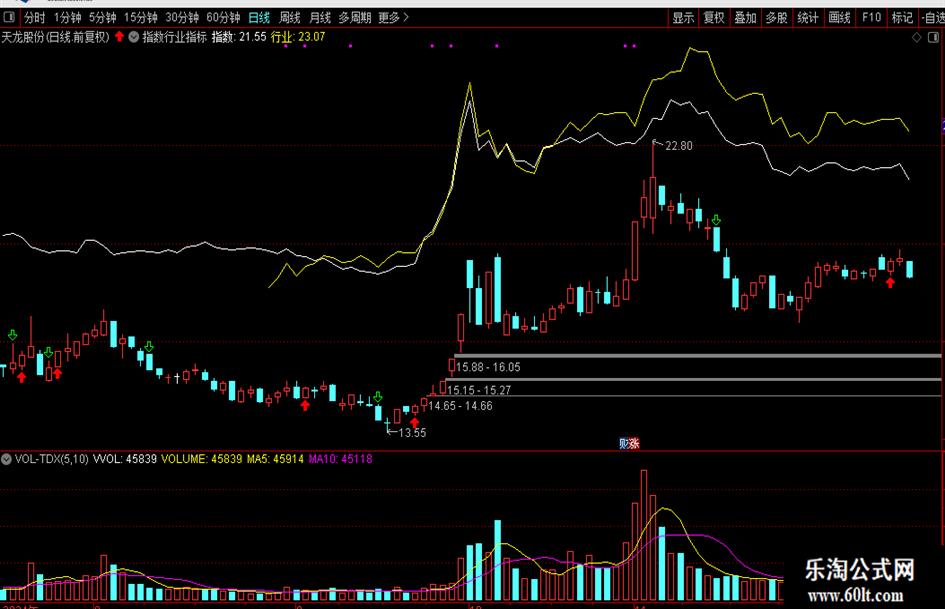The height and width of the screenshot is (609, 945).
Task: Click the 叠加 overlay button
Action: 746,18
